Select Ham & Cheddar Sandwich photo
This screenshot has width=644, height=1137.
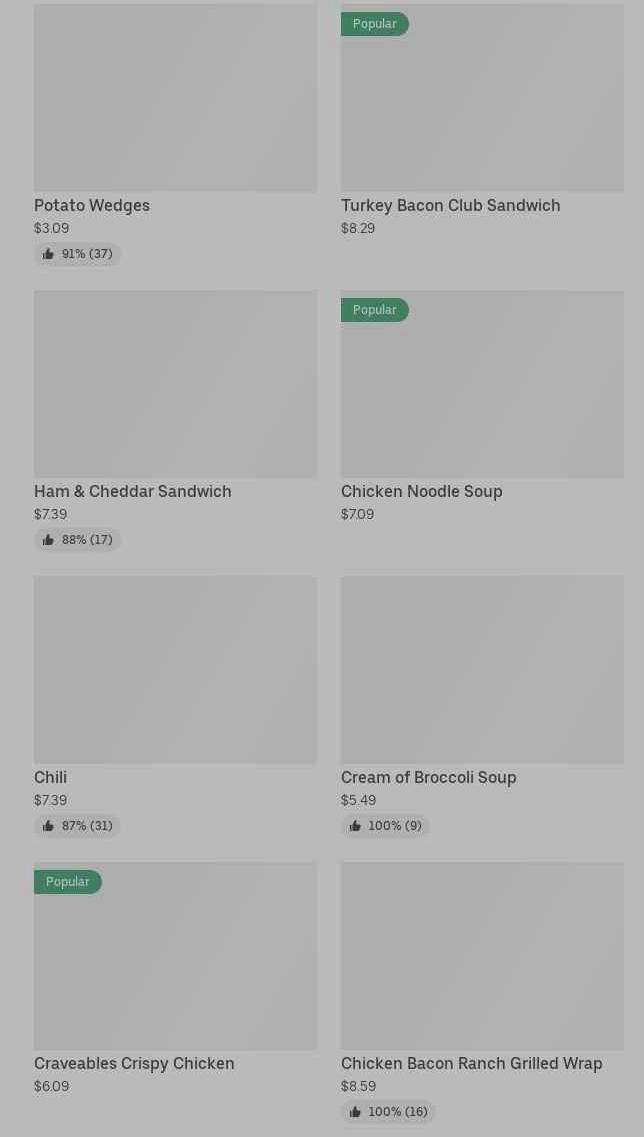175,384
